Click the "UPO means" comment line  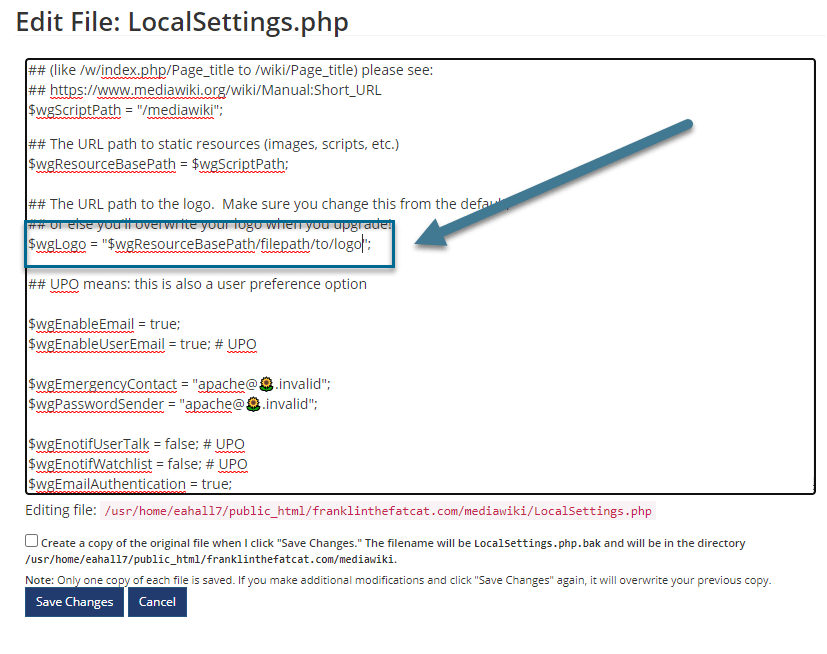click(x=196, y=284)
